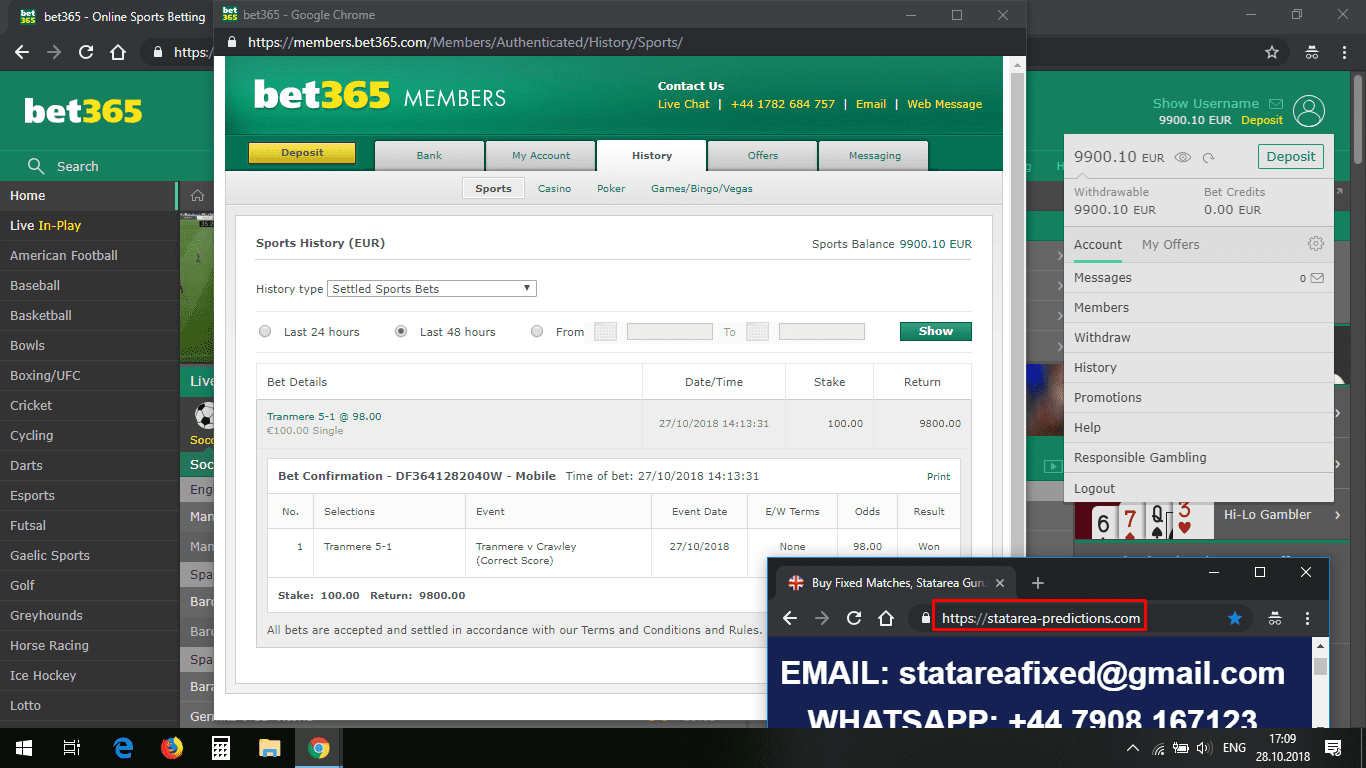Click home icon in statarea-predictions browser window
Viewport: 1366px width, 768px height.
point(886,618)
